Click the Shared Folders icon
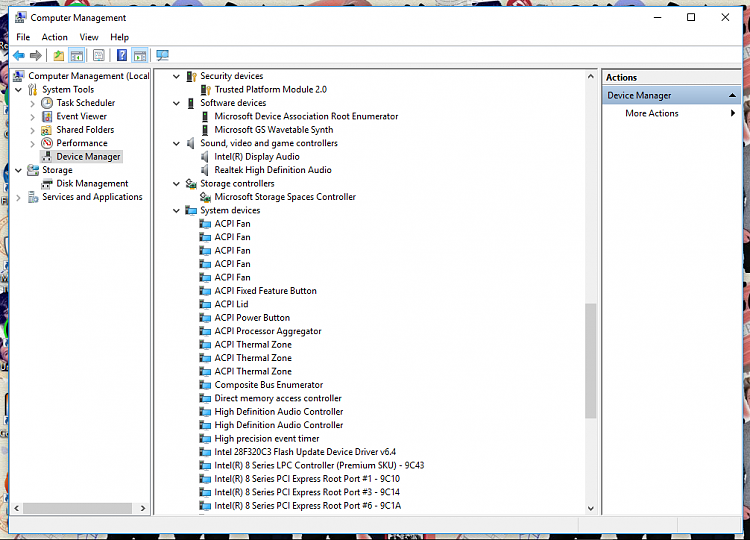Screen dimensions: 750x540 pos(46,130)
